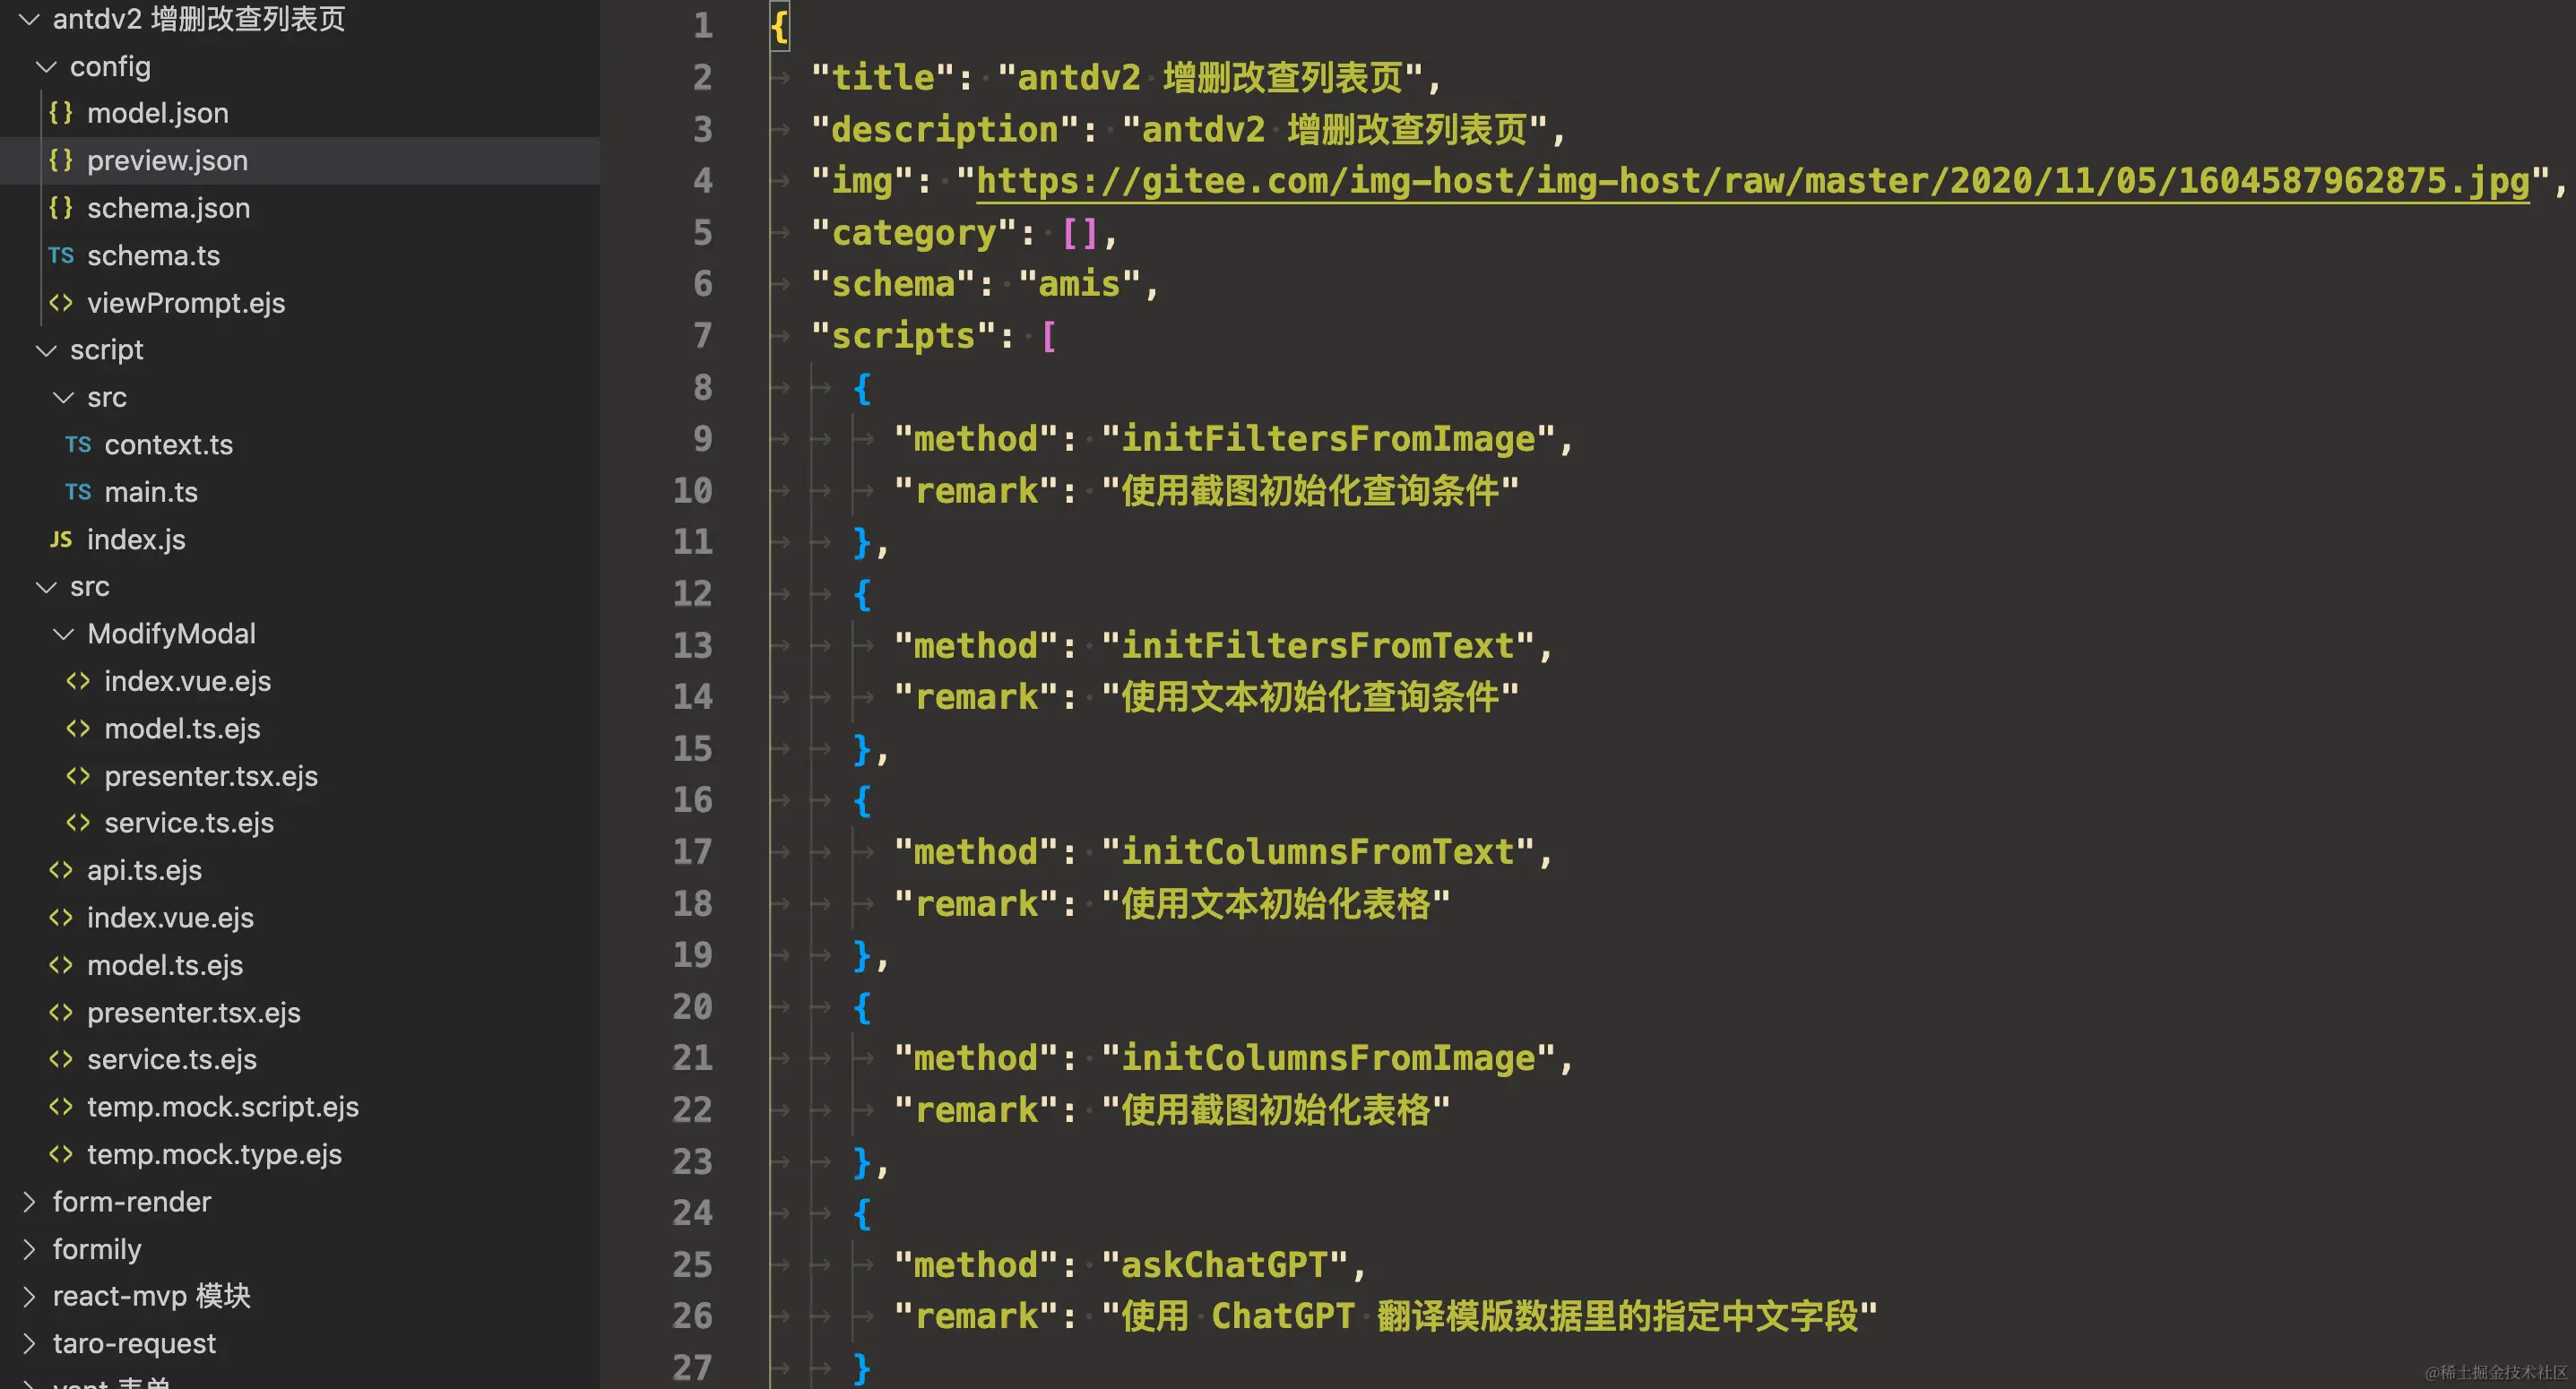Click the JSON icon beside model.json
Screen dimensions: 2576x1389
[x=60, y=113]
